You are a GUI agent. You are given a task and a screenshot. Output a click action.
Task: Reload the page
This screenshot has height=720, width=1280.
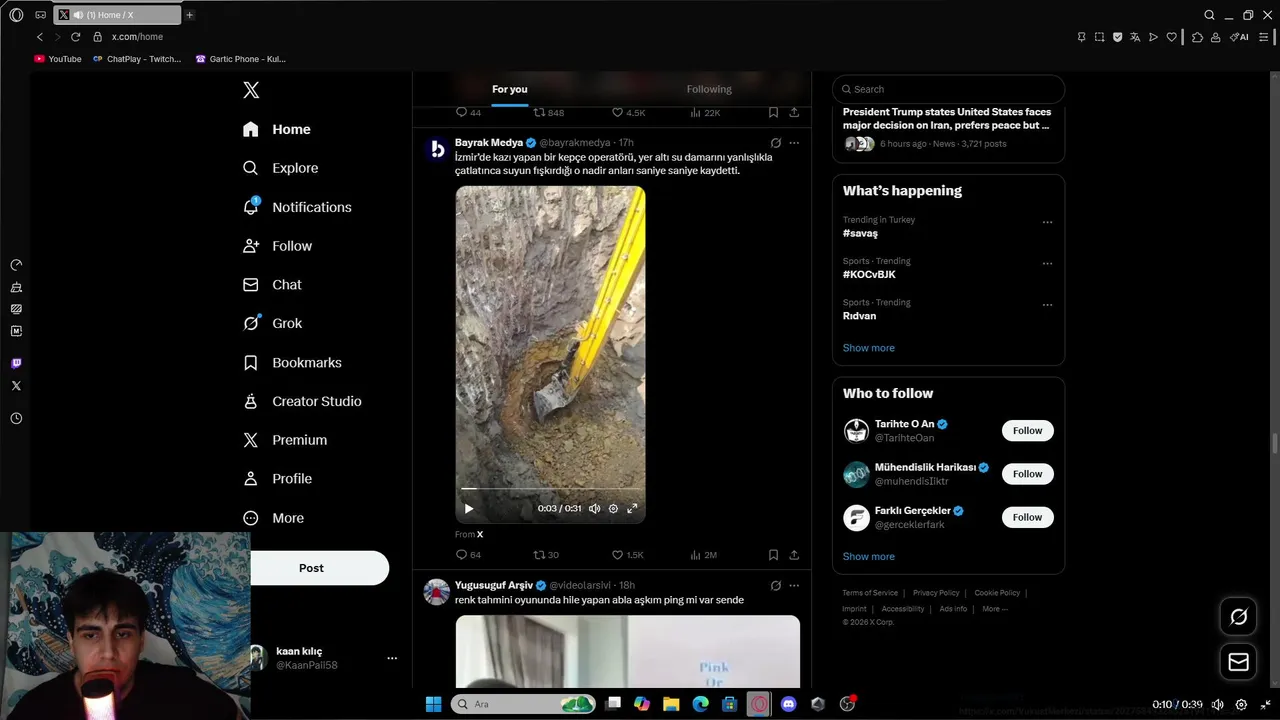point(75,37)
